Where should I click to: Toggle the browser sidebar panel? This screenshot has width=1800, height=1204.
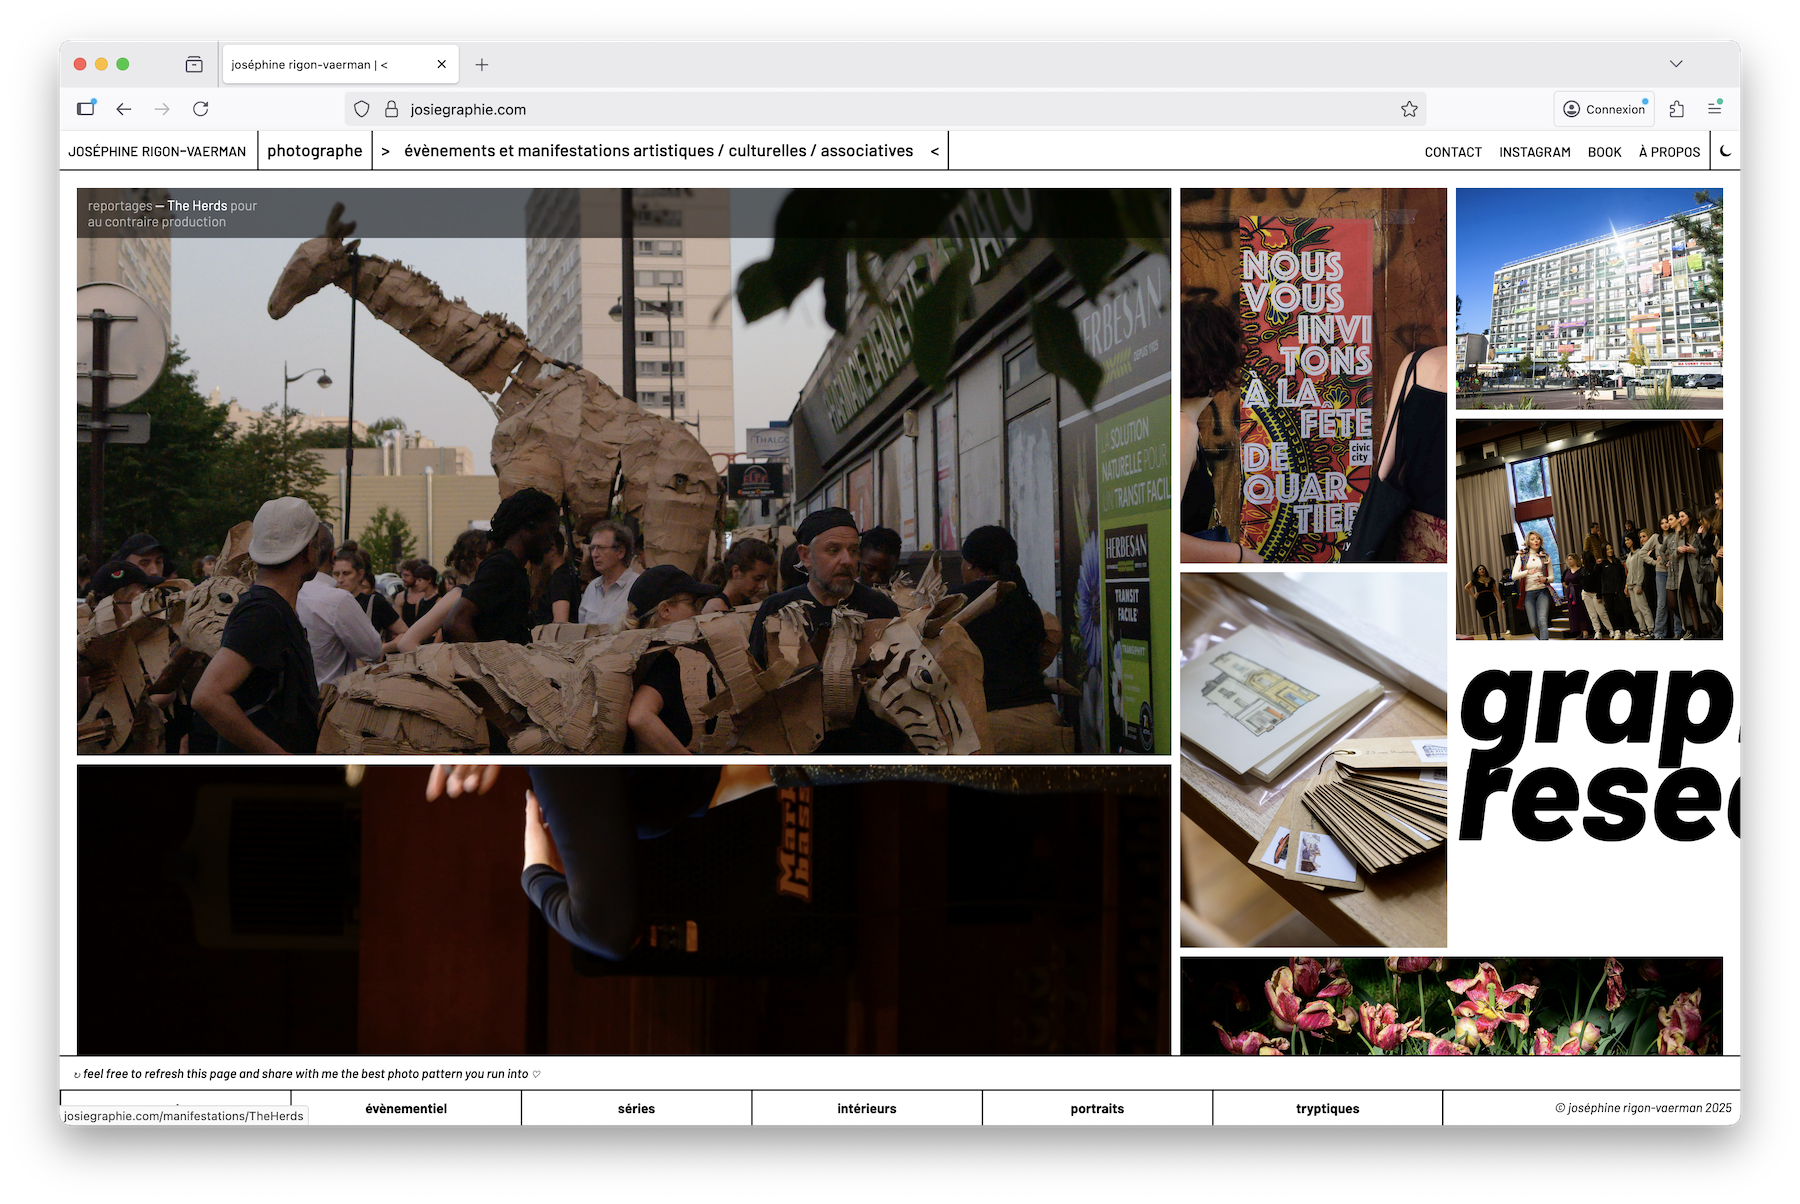coord(87,109)
